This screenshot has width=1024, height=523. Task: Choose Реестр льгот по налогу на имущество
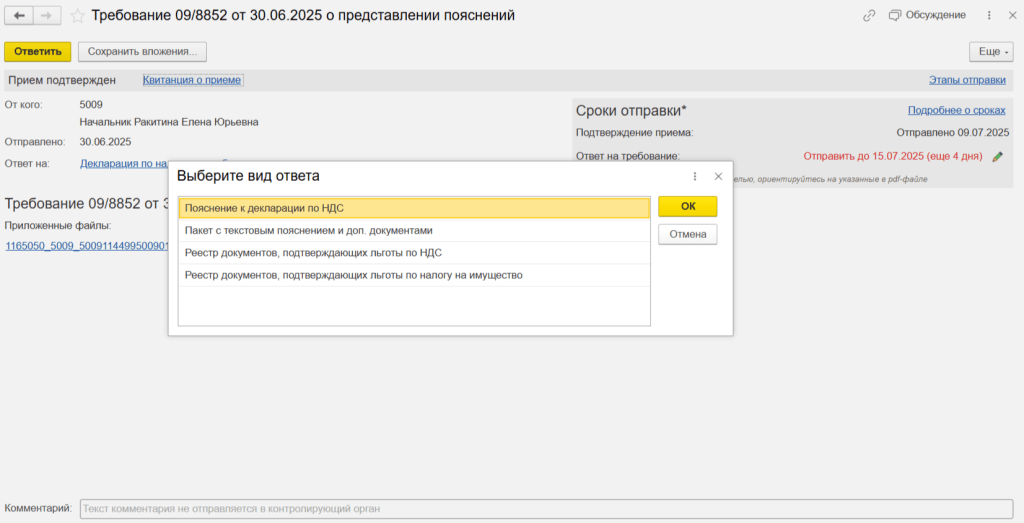414,275
